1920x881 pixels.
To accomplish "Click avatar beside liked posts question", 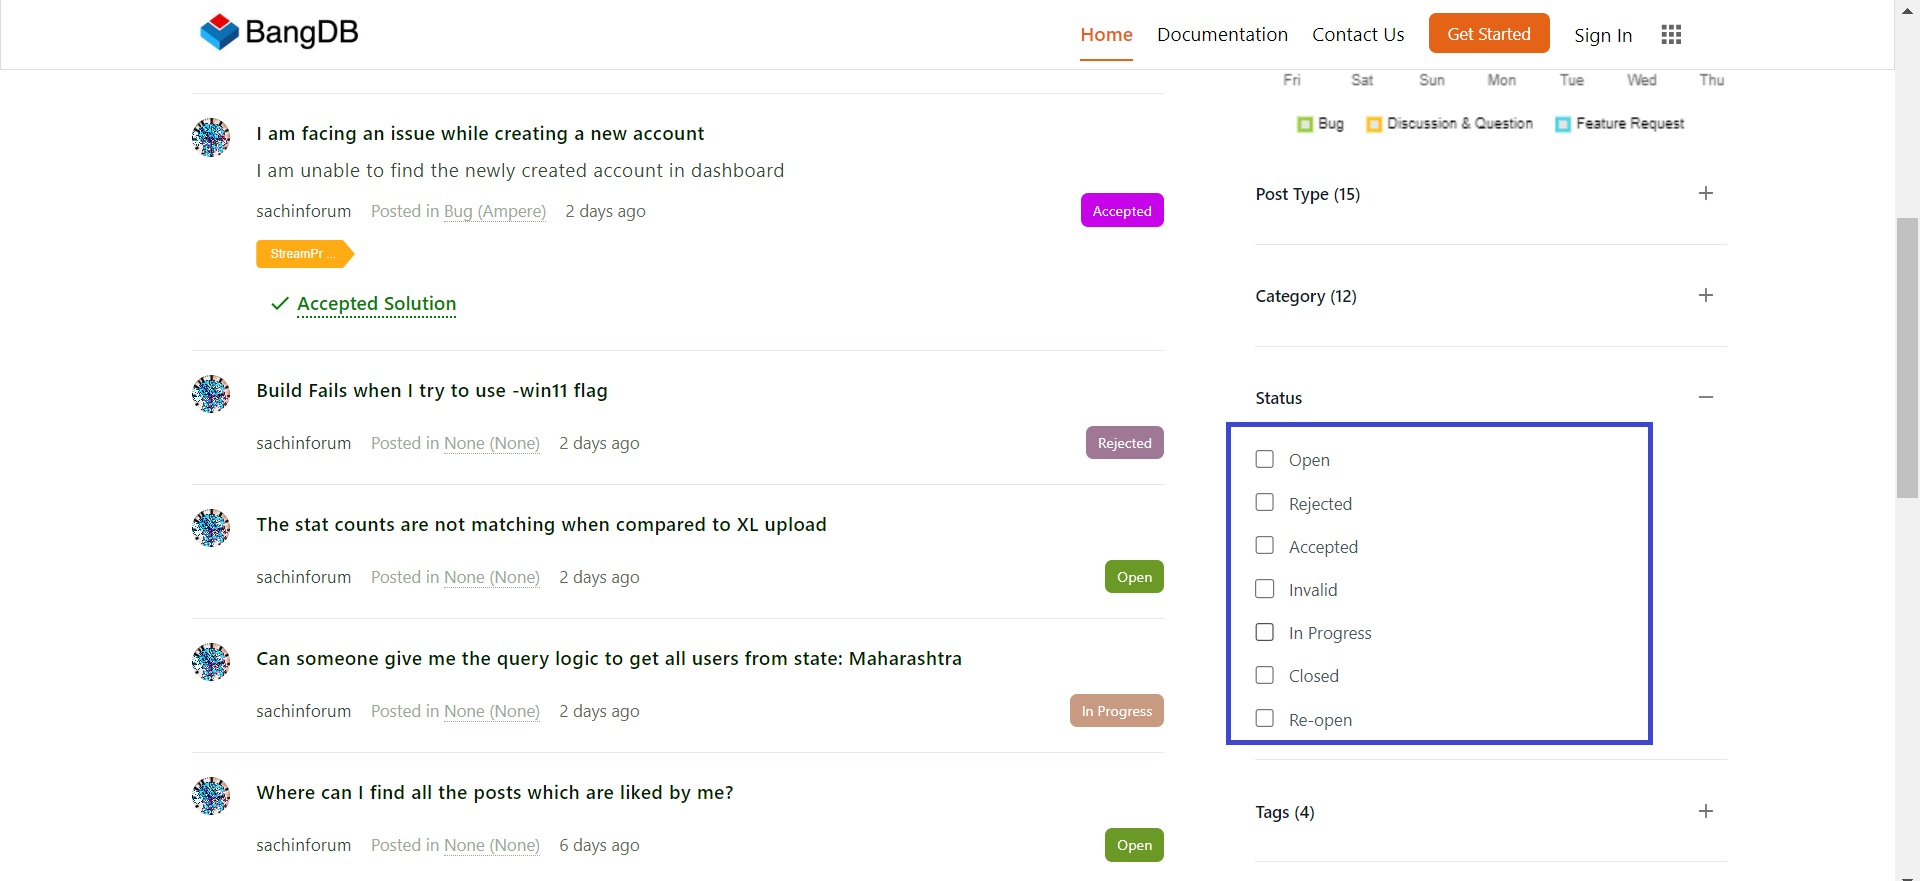I will pyautogui.click(x=211, y=796).
